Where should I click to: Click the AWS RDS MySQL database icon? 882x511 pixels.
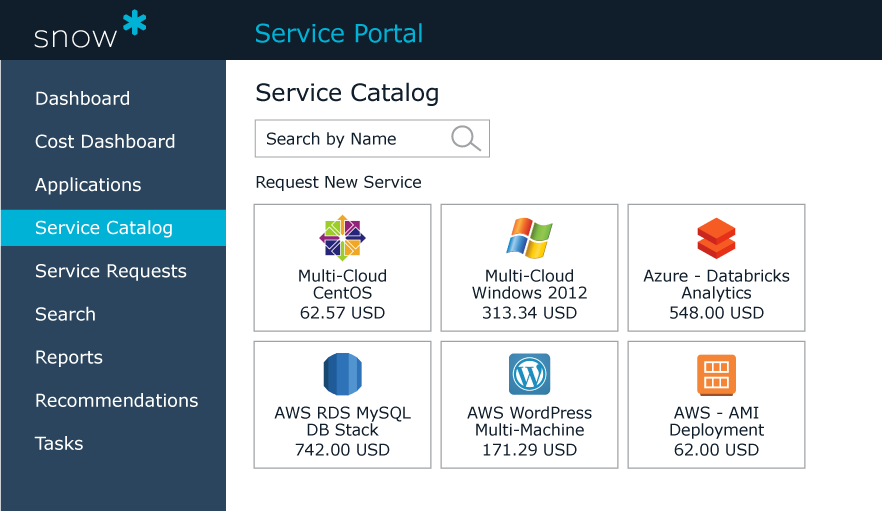(x=342, y=375)
